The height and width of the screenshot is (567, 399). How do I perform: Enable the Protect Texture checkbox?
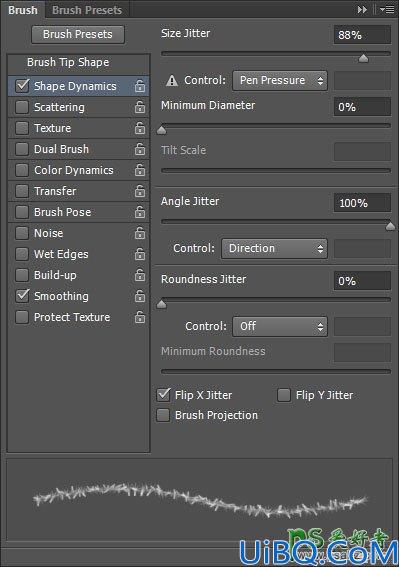(x=22, y=317)
